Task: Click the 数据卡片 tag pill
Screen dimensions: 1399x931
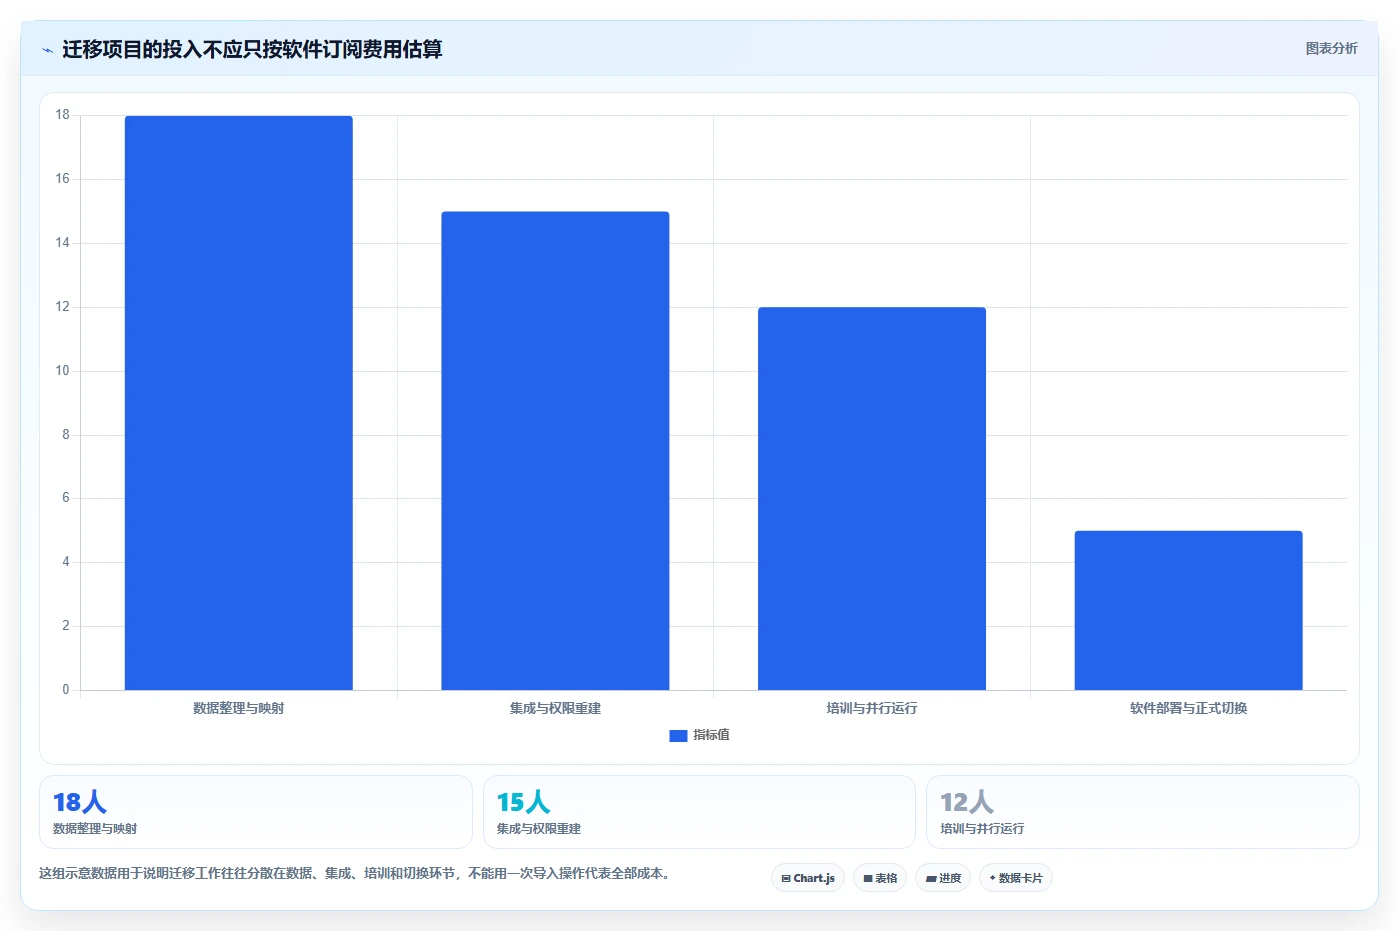Action: tap(1016, 878)
